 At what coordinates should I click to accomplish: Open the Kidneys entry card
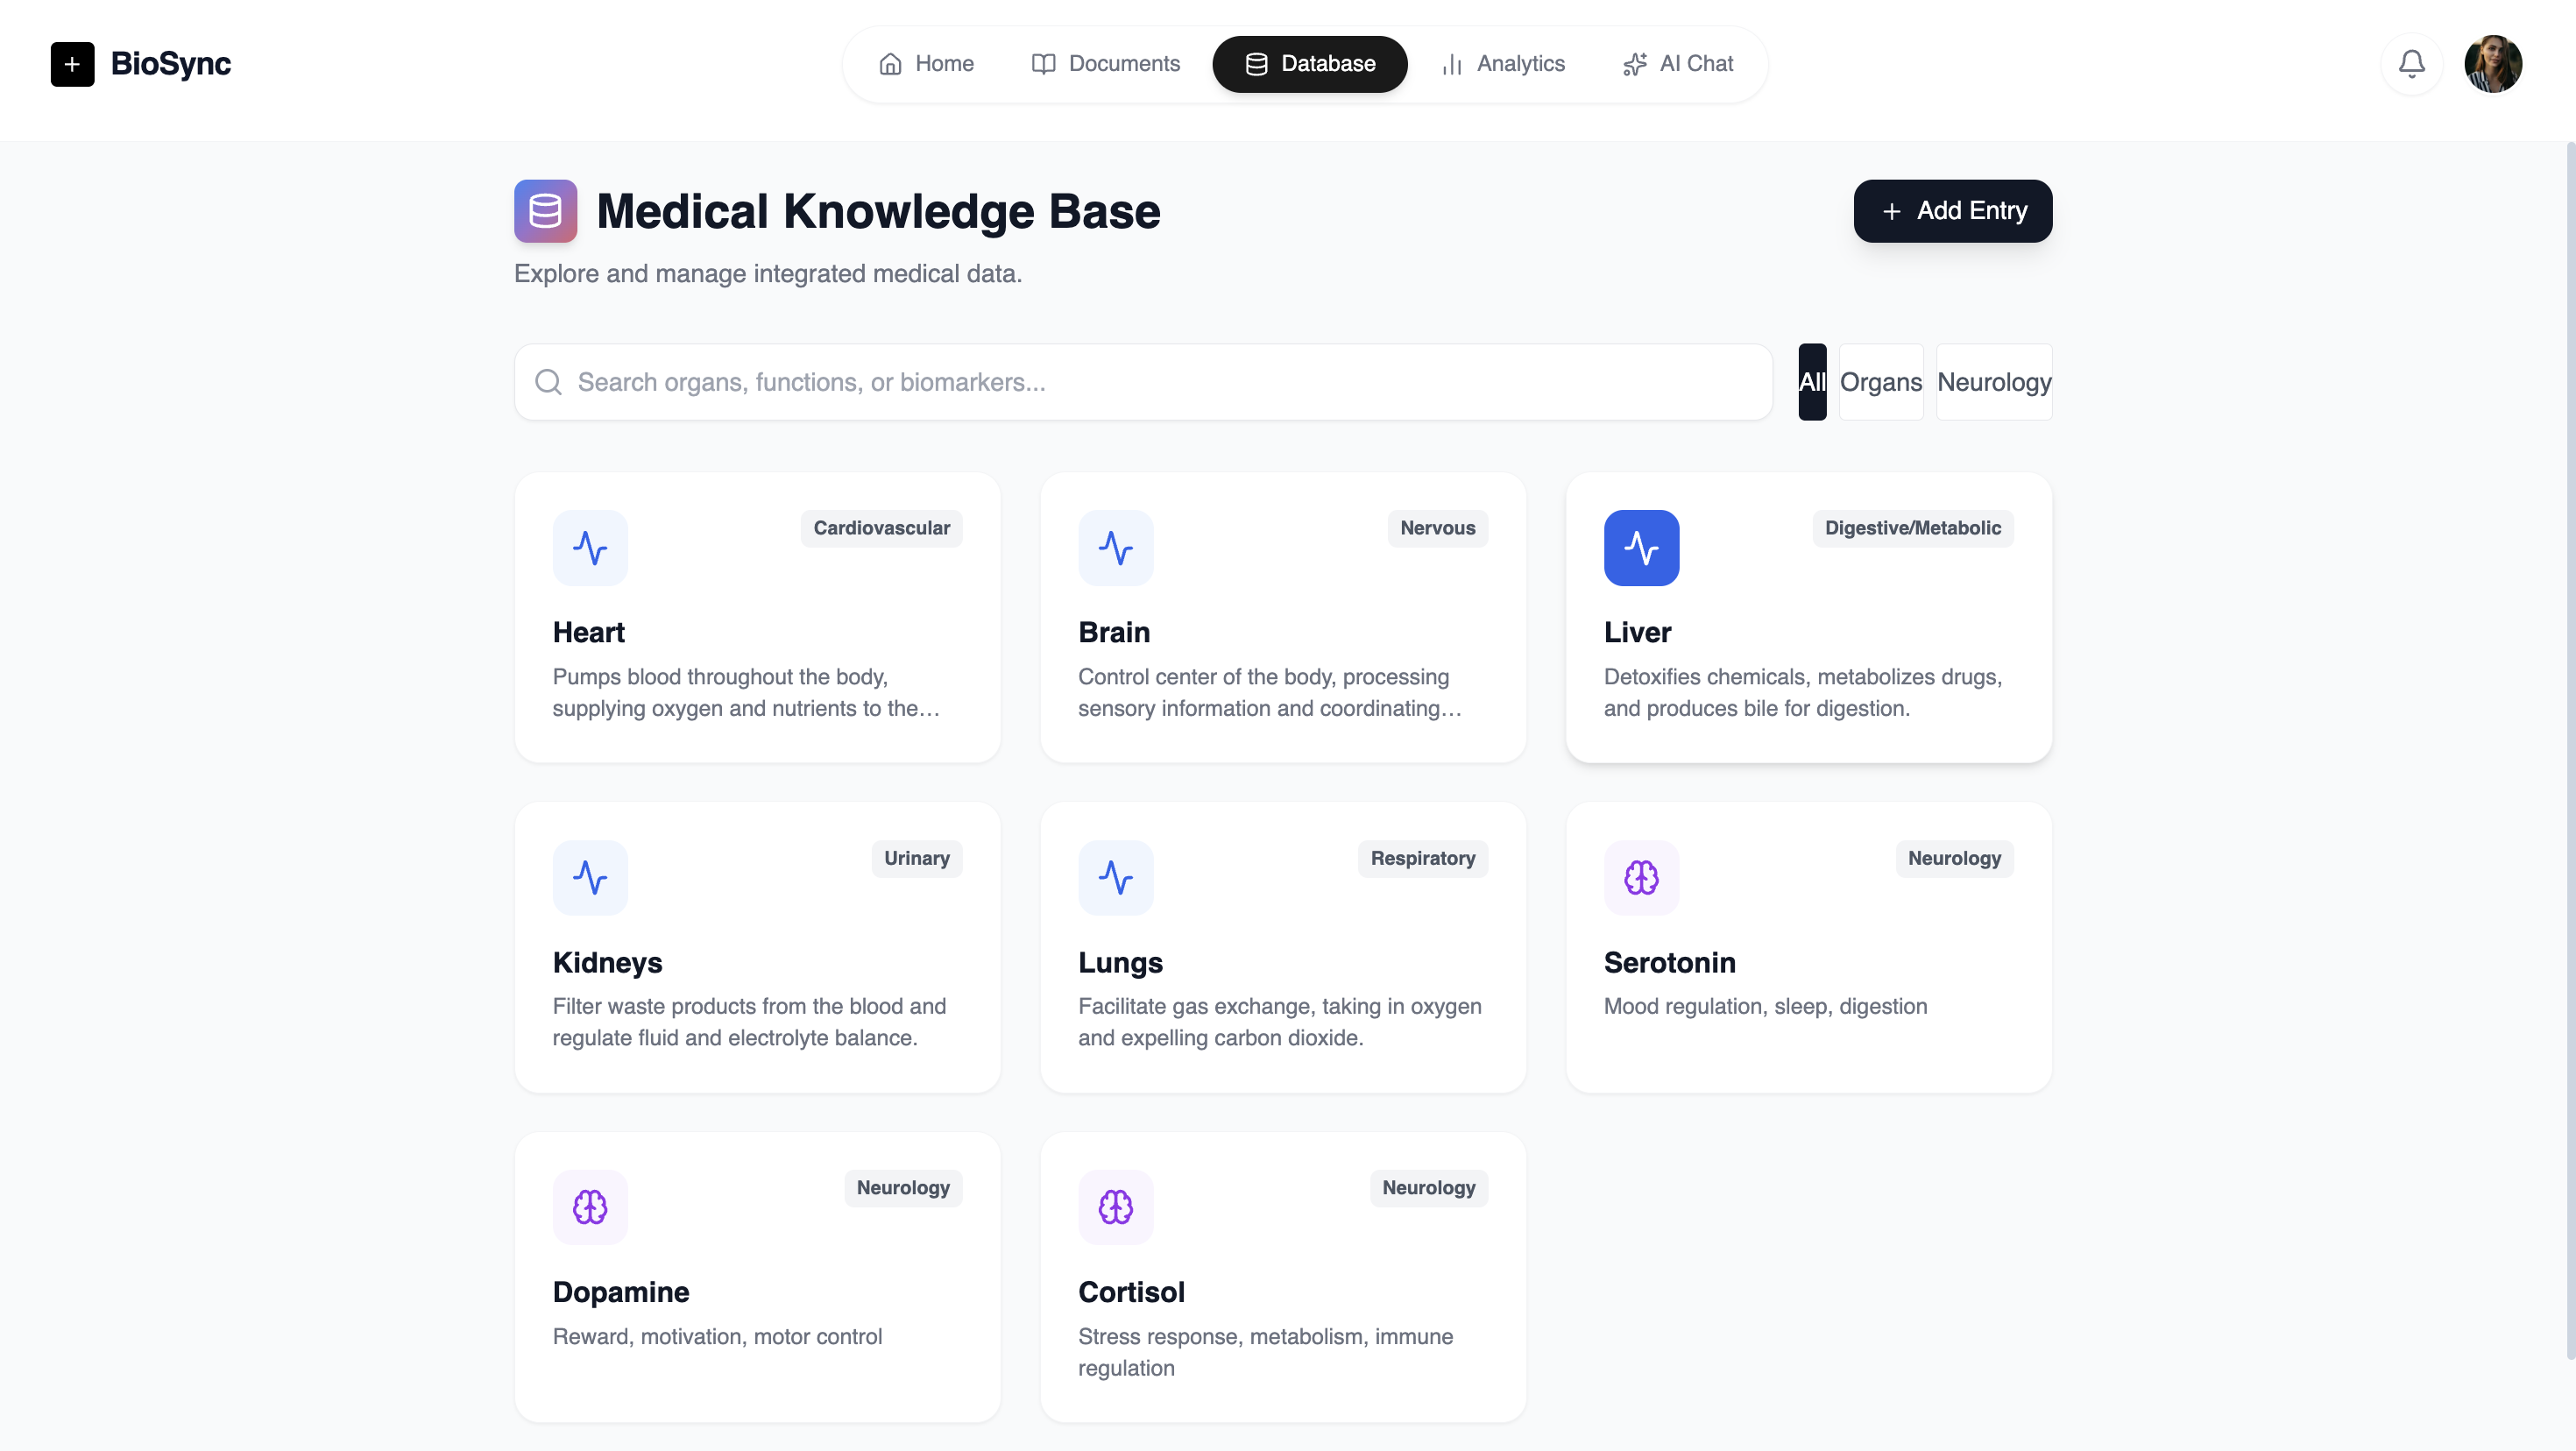pyautogui.click(x=757, y=948)
